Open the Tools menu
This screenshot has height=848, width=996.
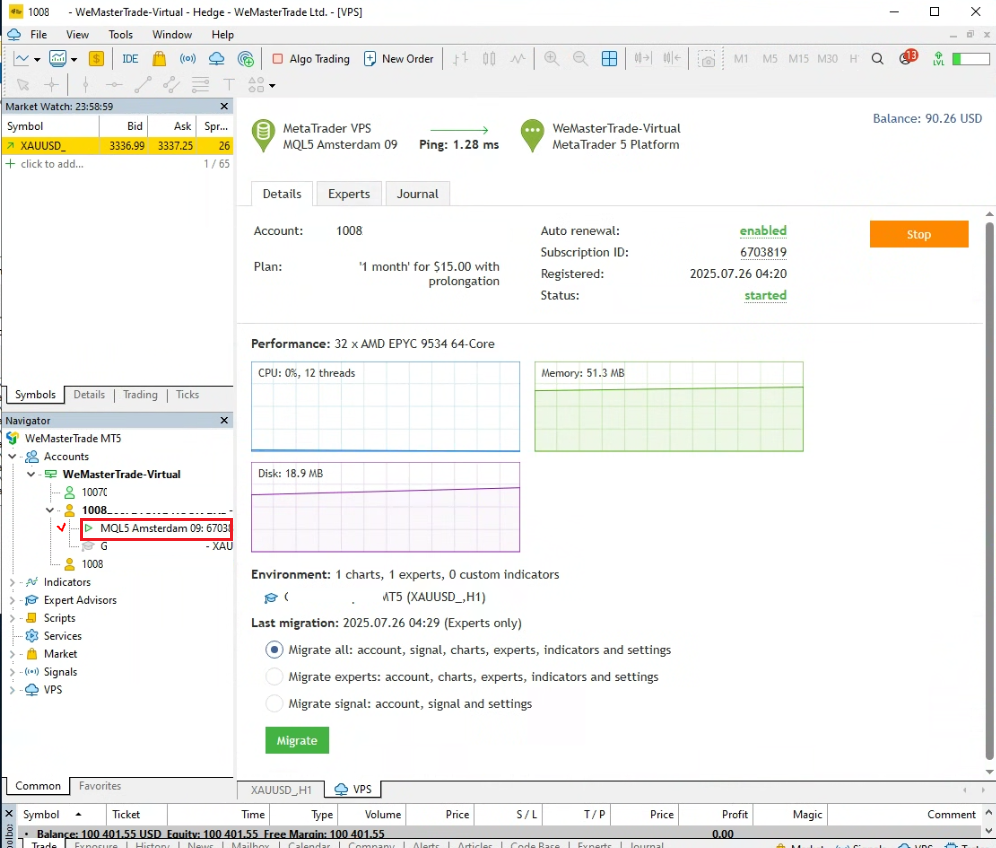pos(121,34)
